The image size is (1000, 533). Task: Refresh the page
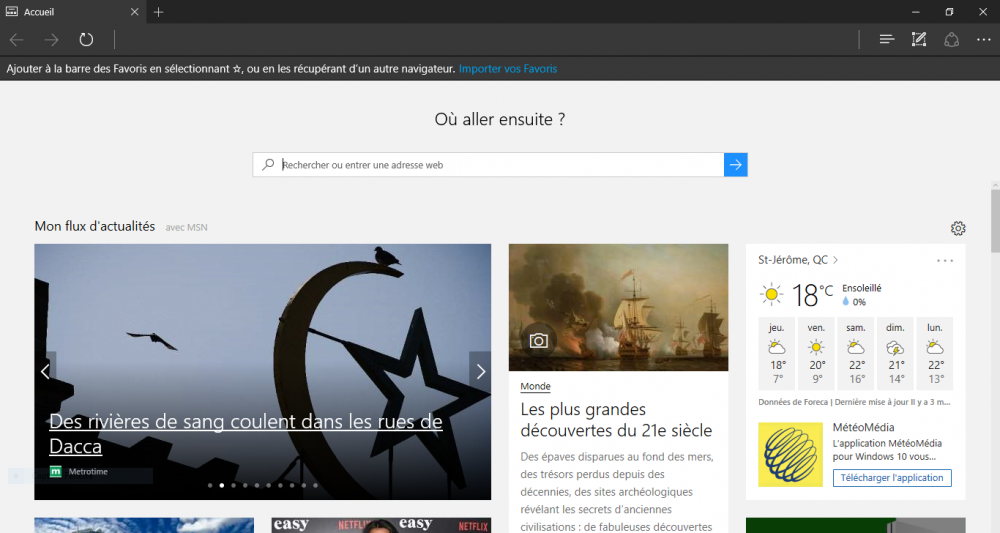coord(86,40)
